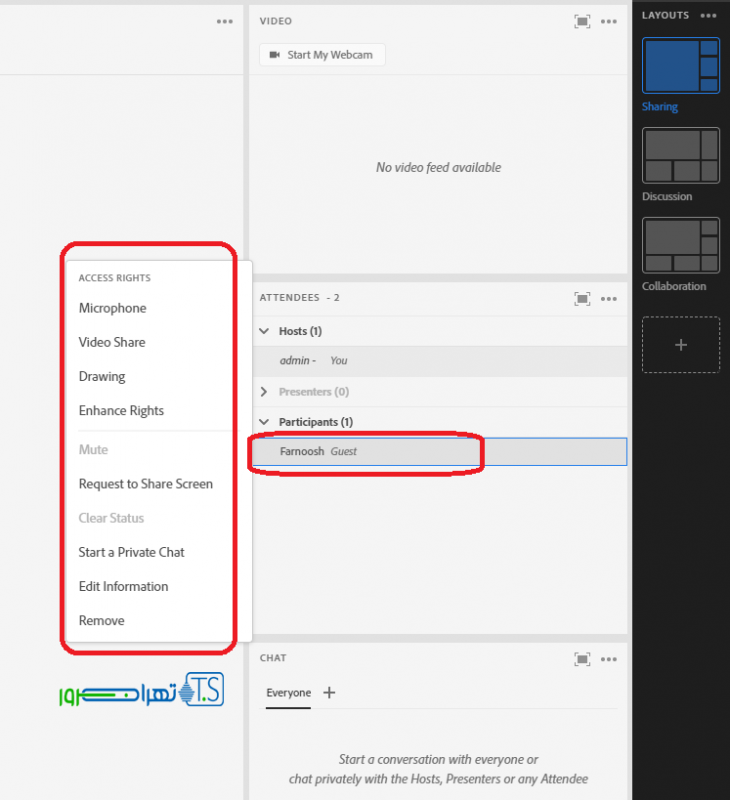The height and width of the screenshot is (800, 730).
Task: Open the Everyone chat tab
Action: (x=288, y=693)
